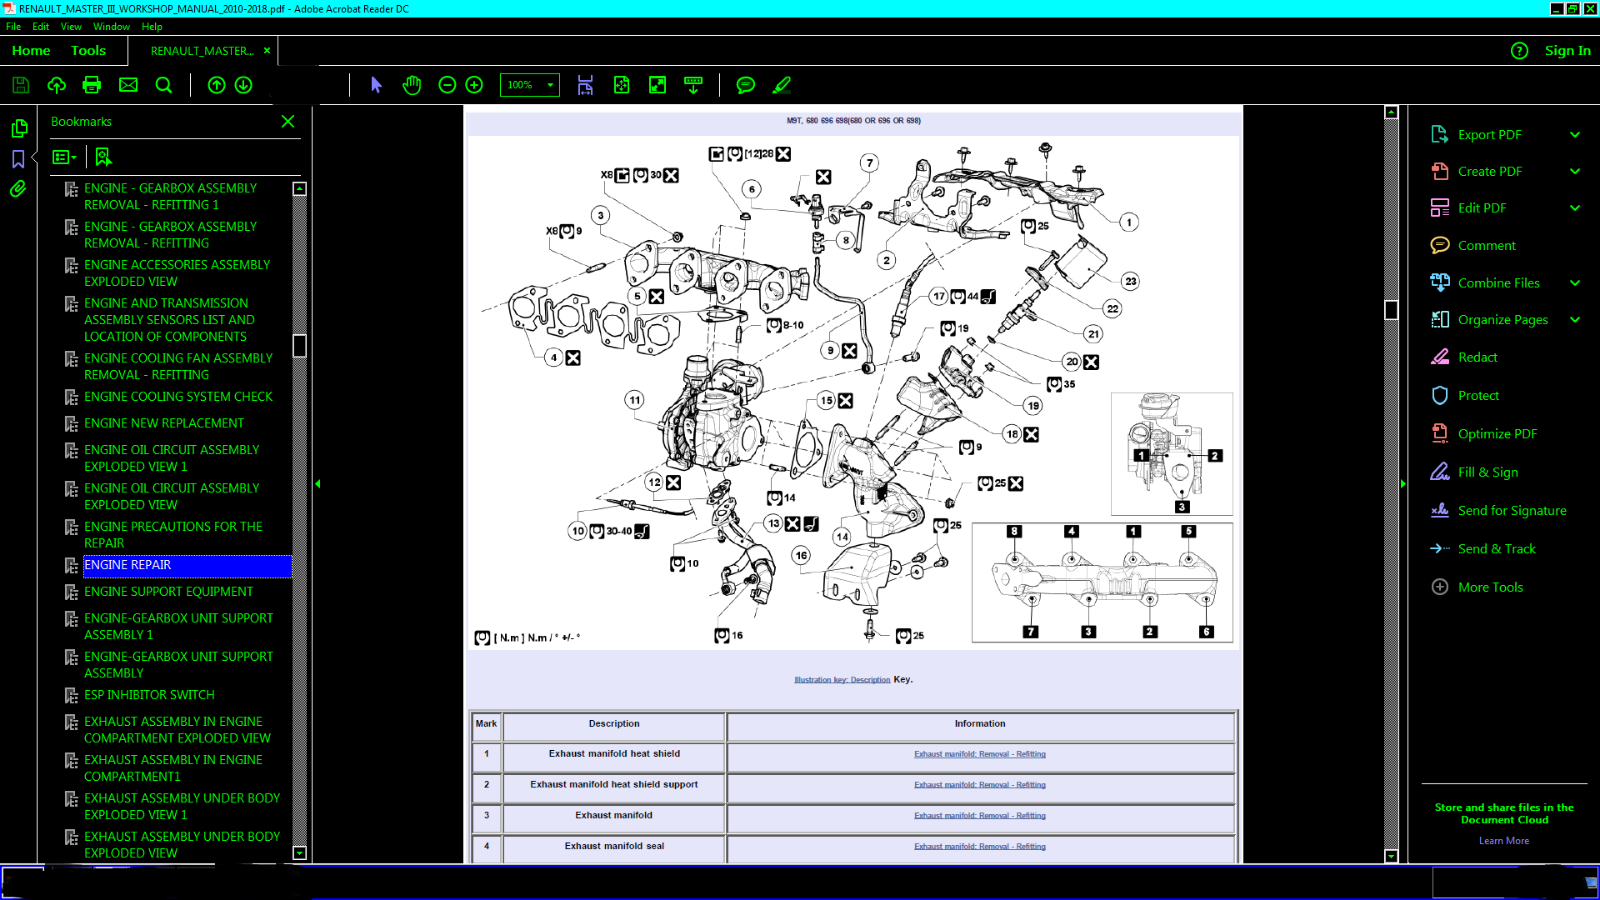Image resolution: width=1600 pixels, height=900 pixels.
Task: Activate the hand pan tool
Action: point(412,85)
